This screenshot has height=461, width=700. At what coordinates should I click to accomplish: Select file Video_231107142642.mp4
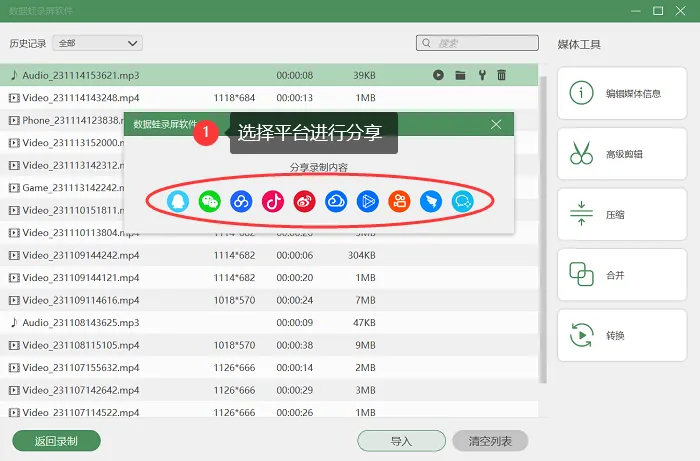[x=269, y=390]
